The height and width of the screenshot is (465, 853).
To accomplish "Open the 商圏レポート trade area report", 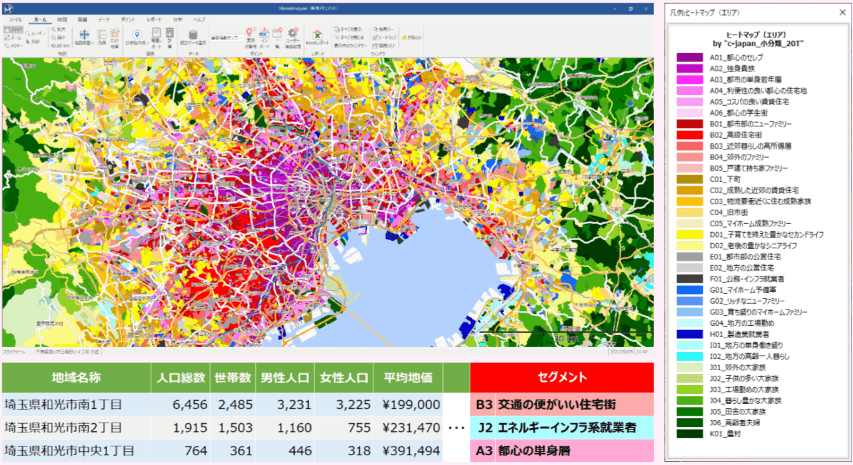I will coord(156,38).
